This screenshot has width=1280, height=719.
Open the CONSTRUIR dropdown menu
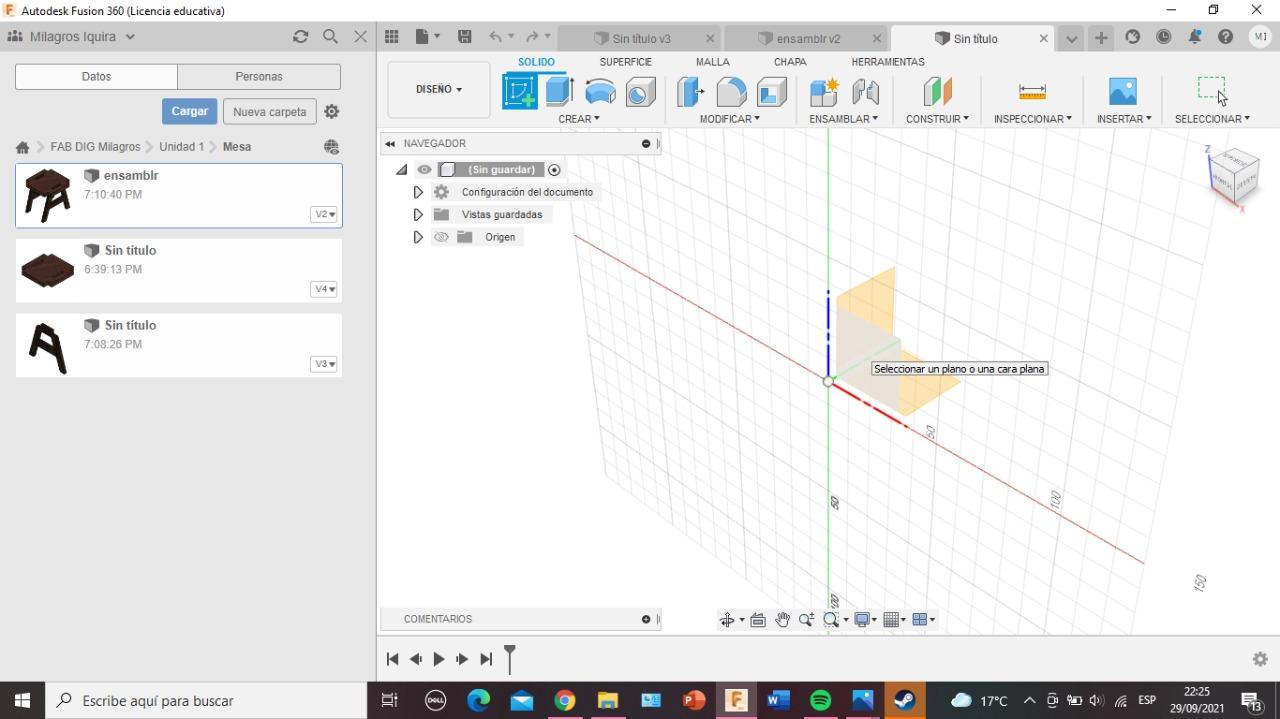coord(937,119)
